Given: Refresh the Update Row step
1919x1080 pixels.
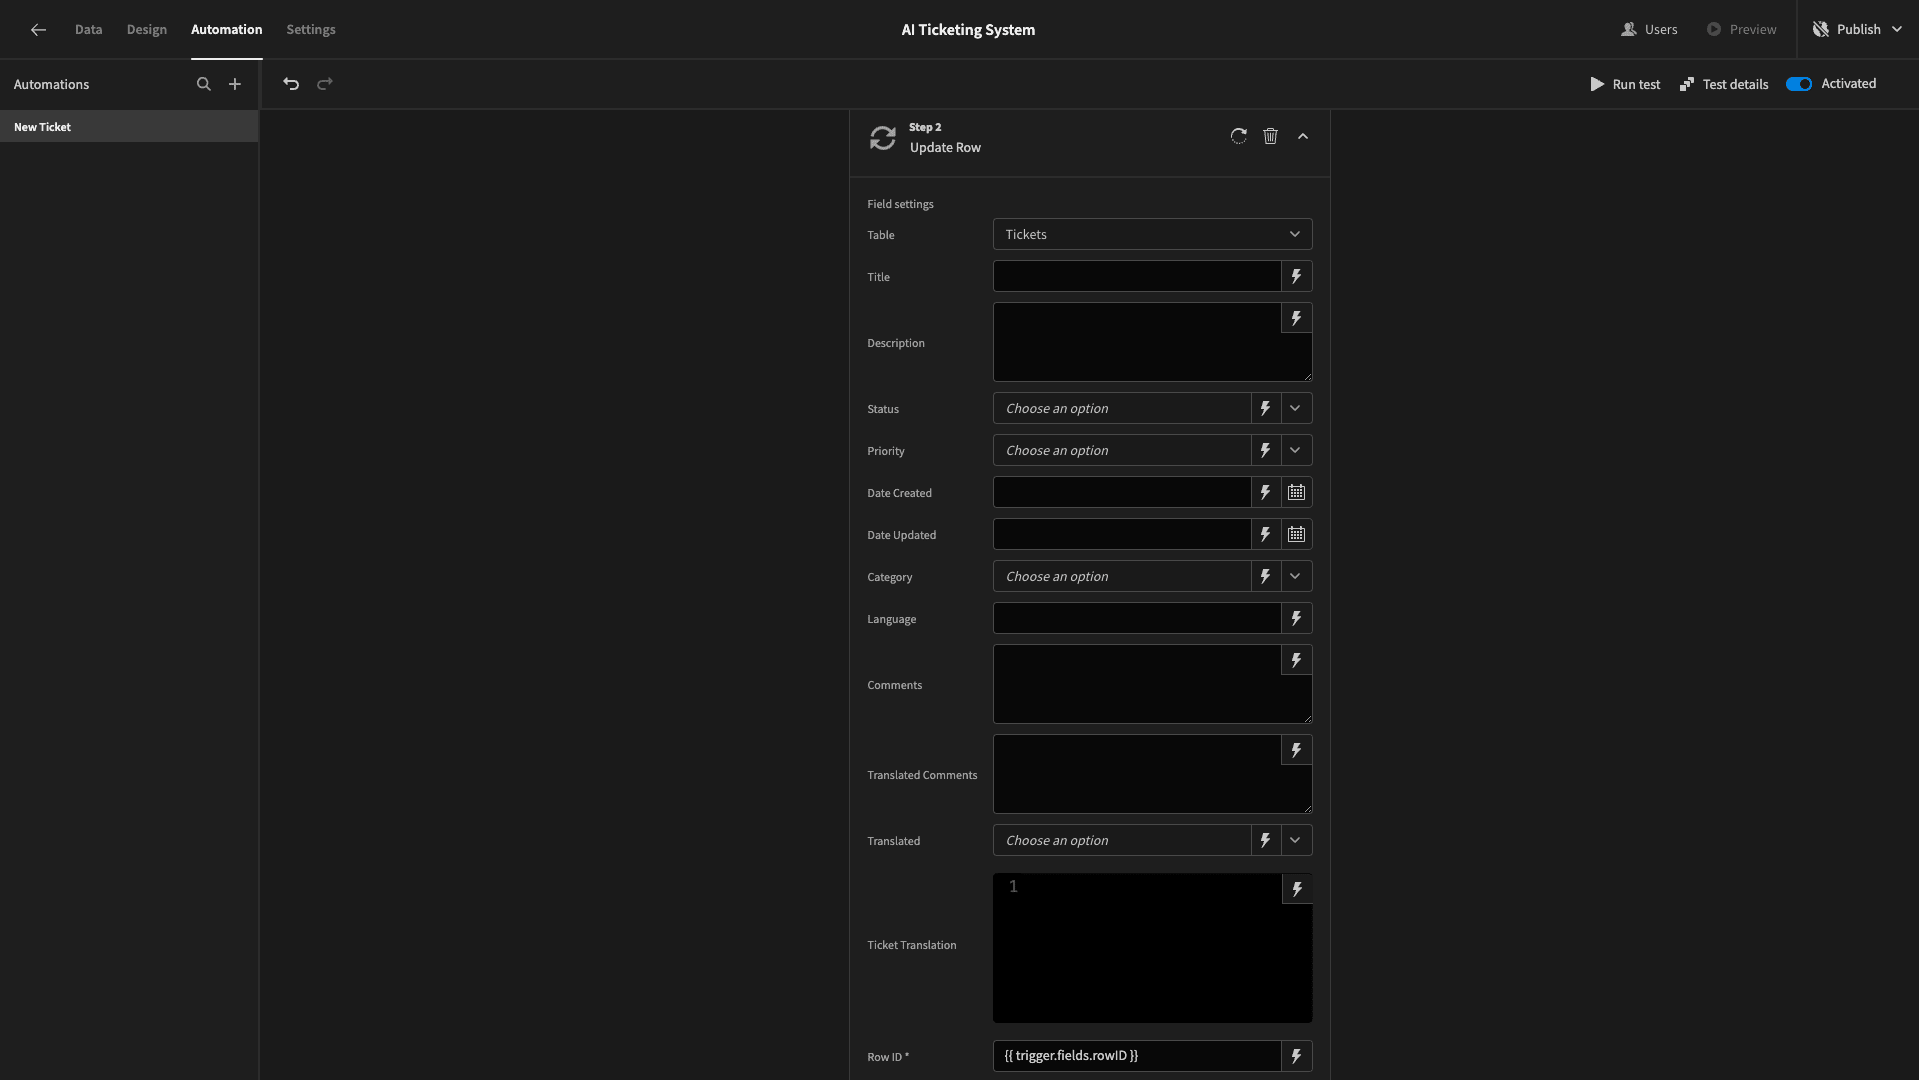Looking at the screenshot, I should point(1238,136).
